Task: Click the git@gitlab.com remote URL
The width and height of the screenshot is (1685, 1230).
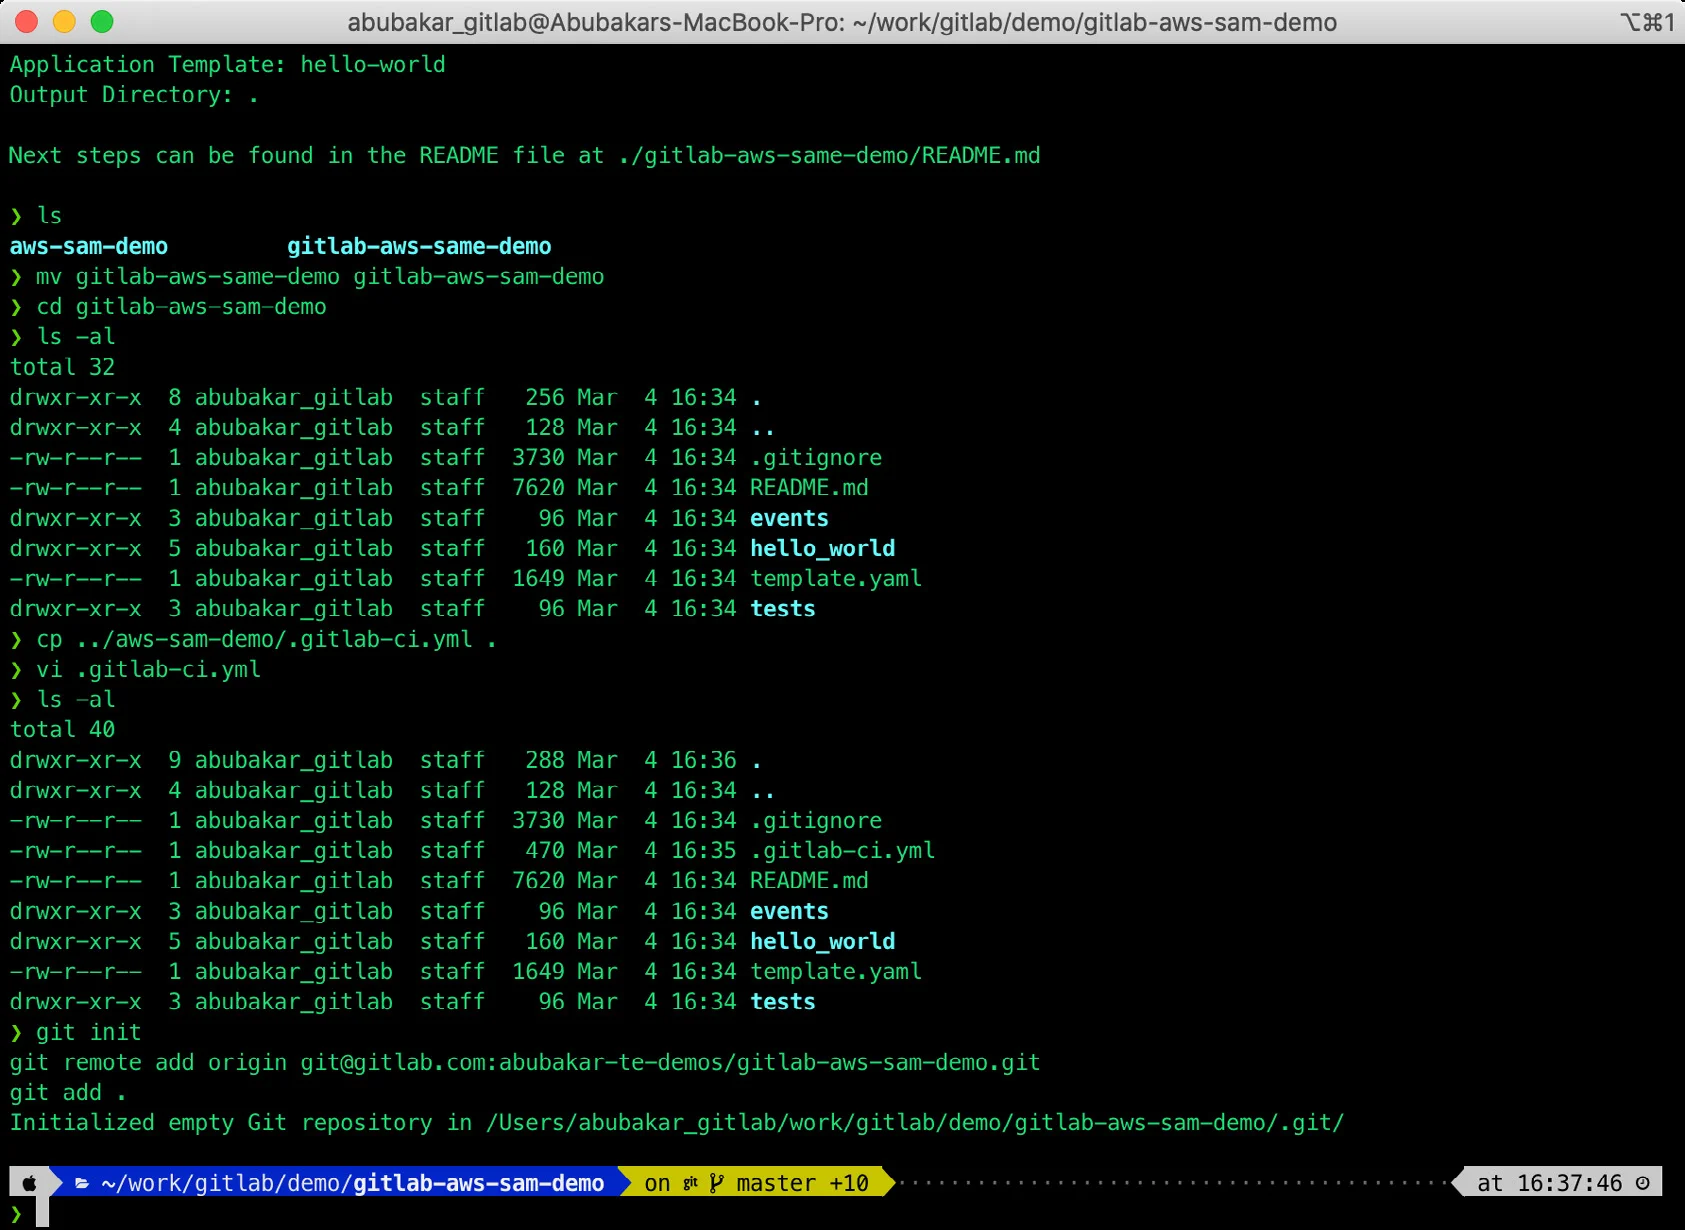Action: [670, 1062]
